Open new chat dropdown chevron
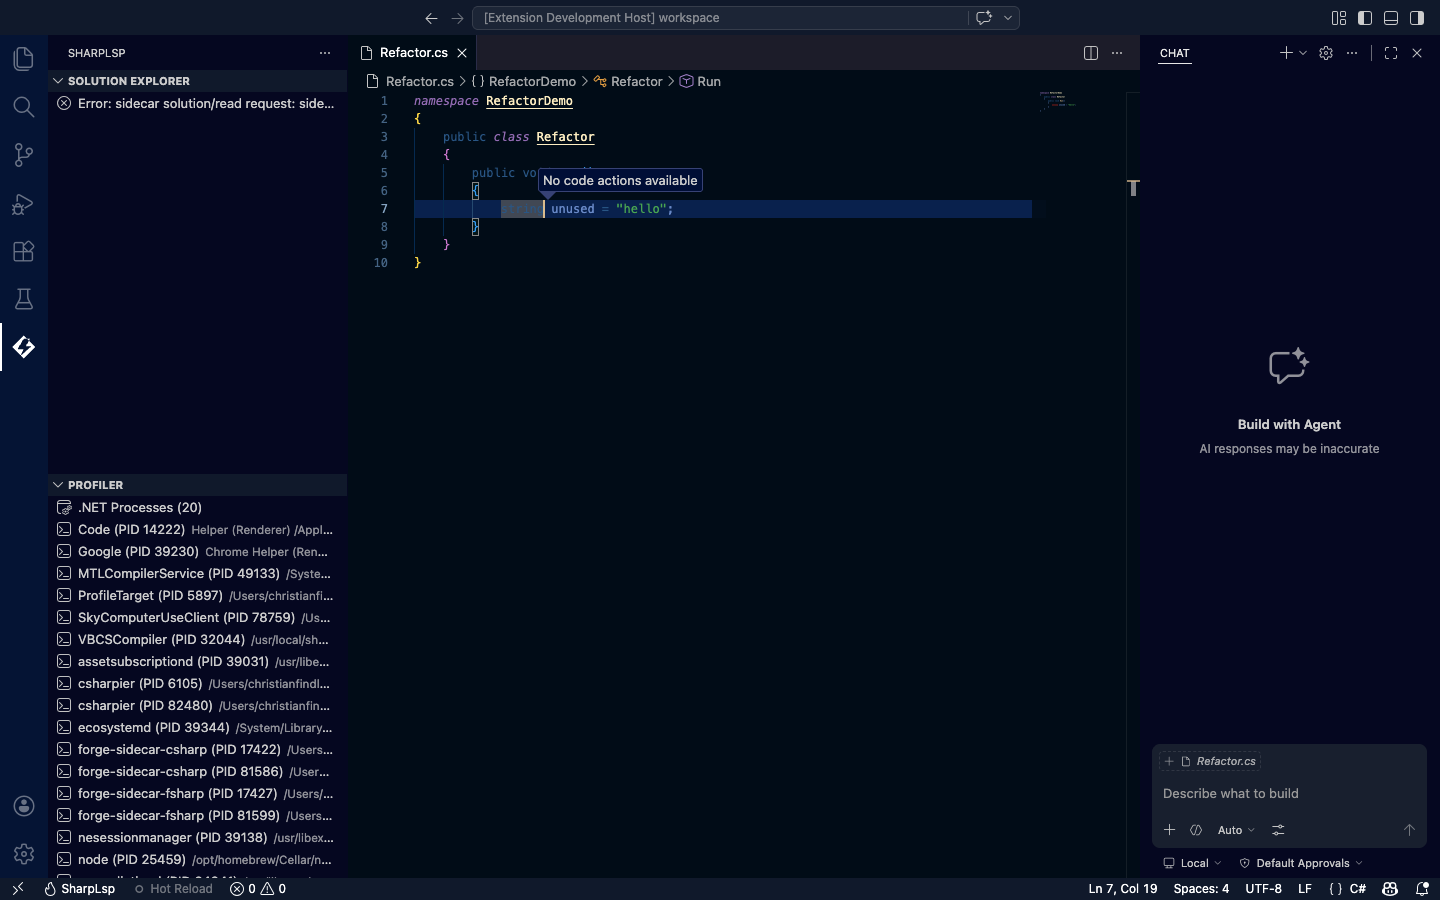Viewport: 1440px width, 900px height. click(x=1303, y=53)
